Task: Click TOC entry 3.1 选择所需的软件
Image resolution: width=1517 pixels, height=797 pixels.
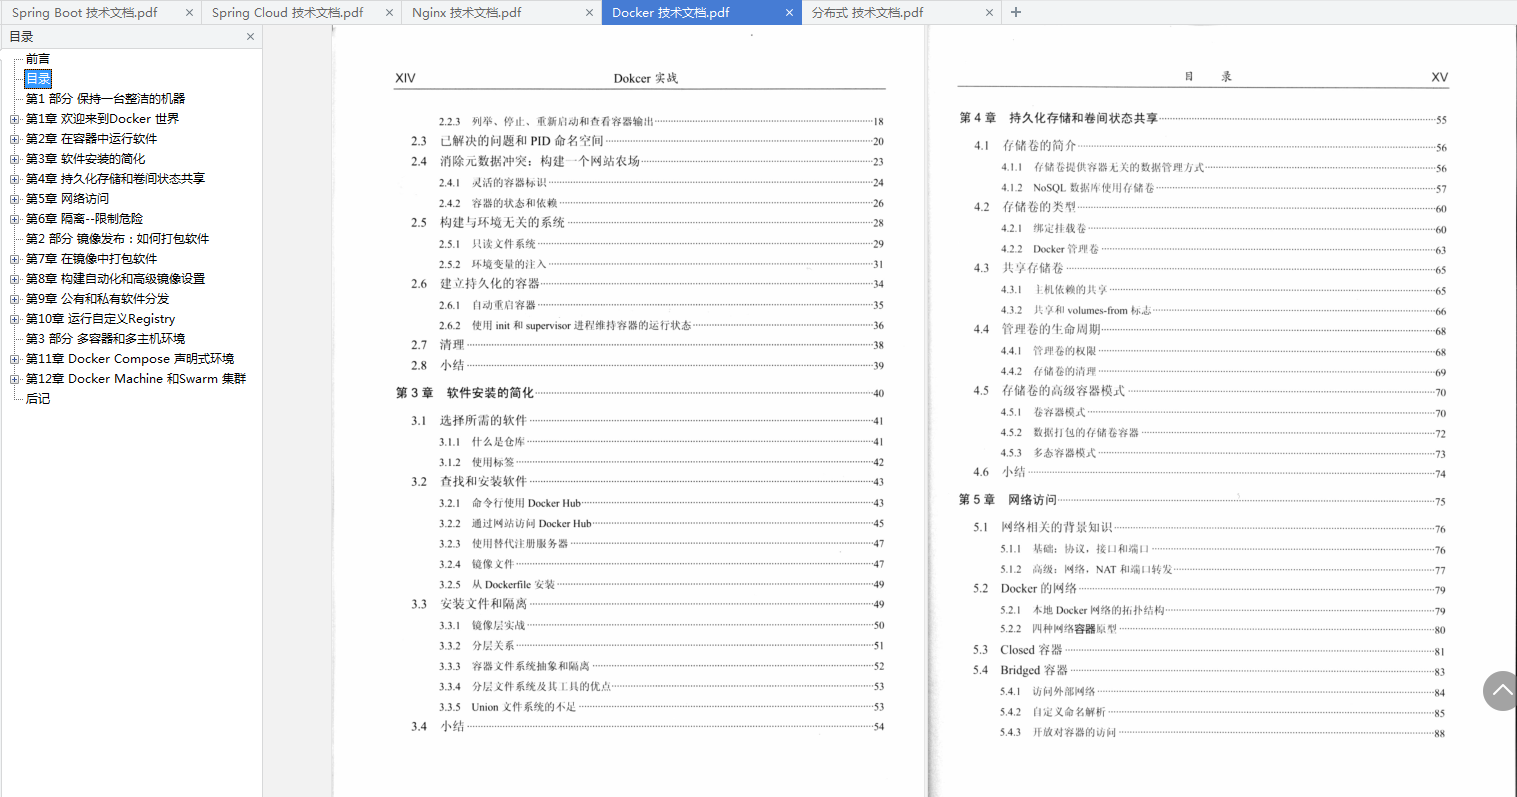Action: 647,421
